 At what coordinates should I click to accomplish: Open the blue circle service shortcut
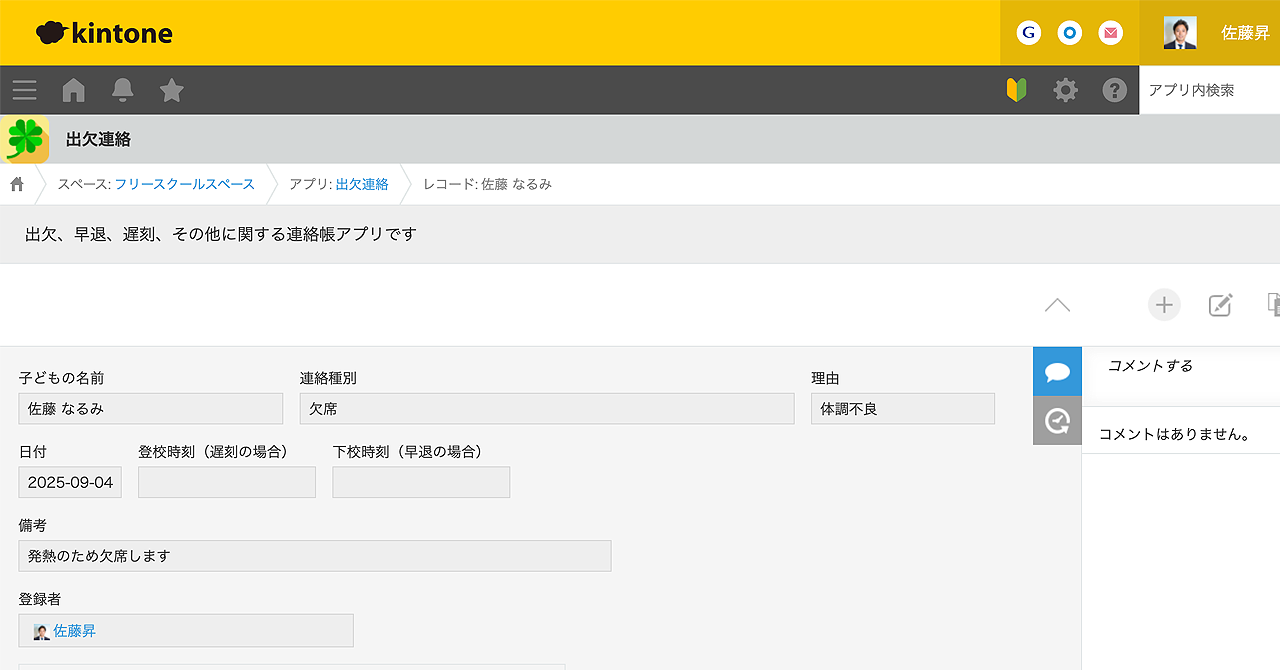point(1069,33)
